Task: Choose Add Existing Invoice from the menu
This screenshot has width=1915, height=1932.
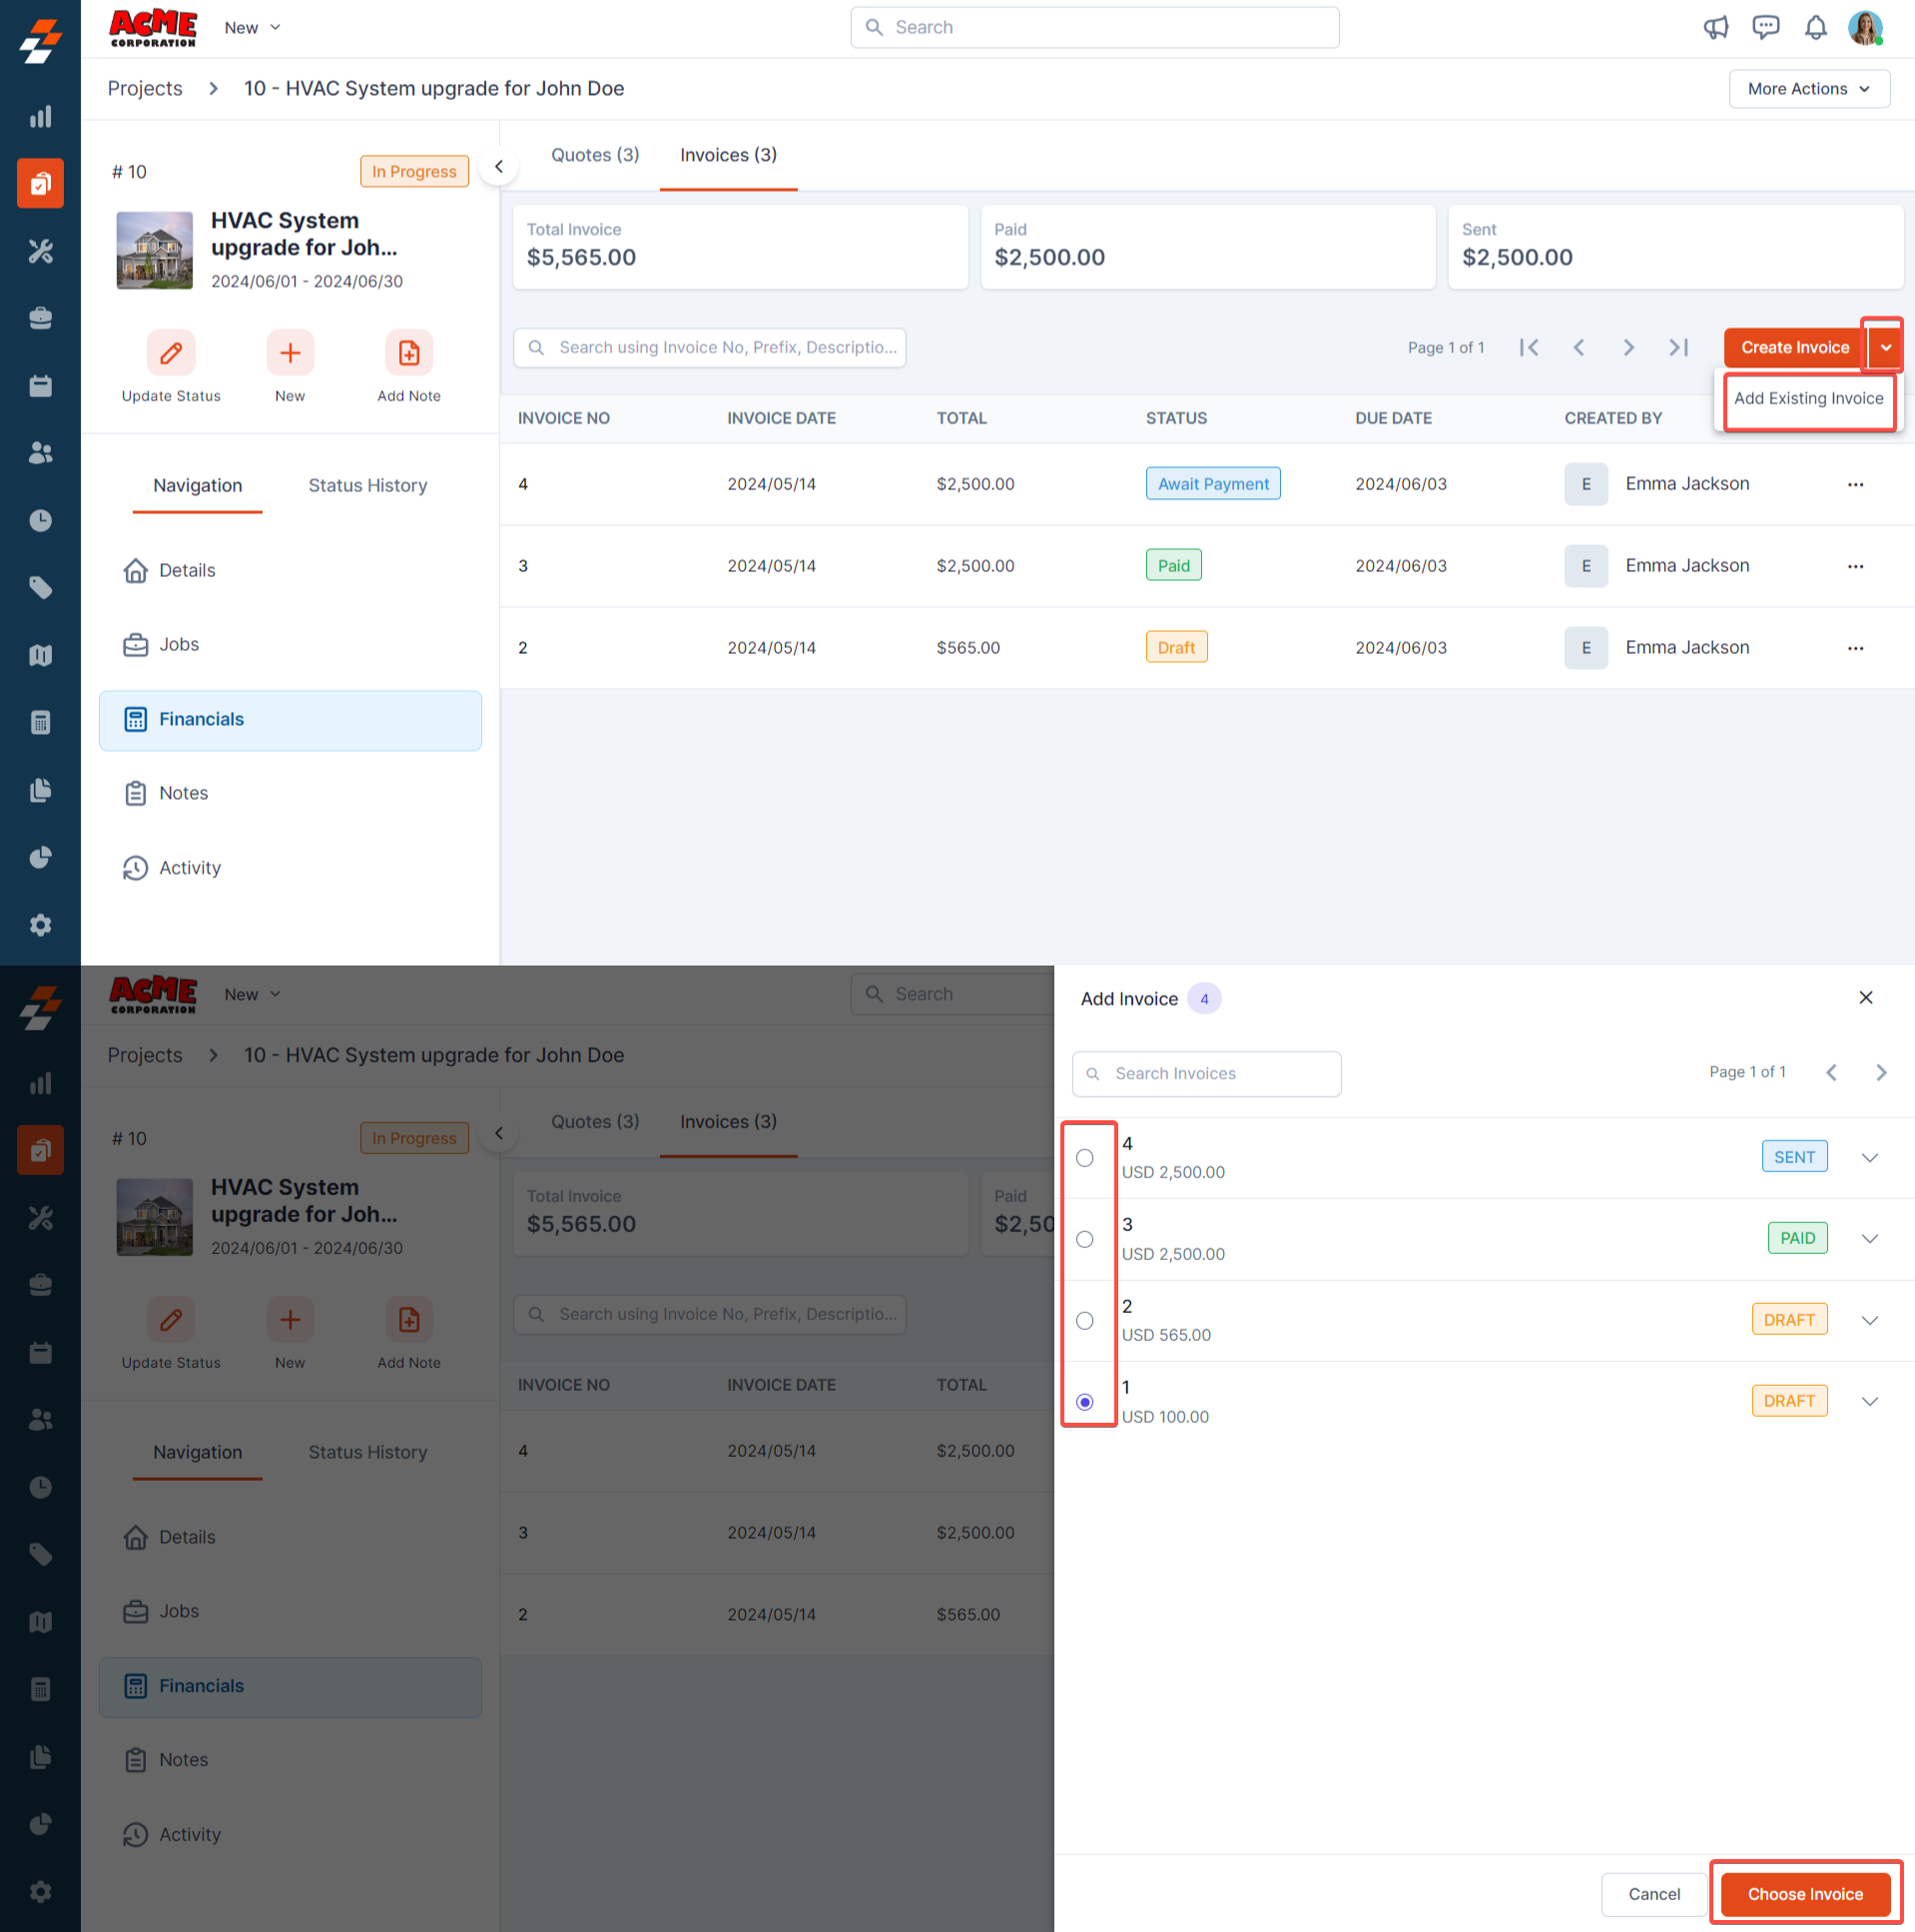Action: point(1808,398)
